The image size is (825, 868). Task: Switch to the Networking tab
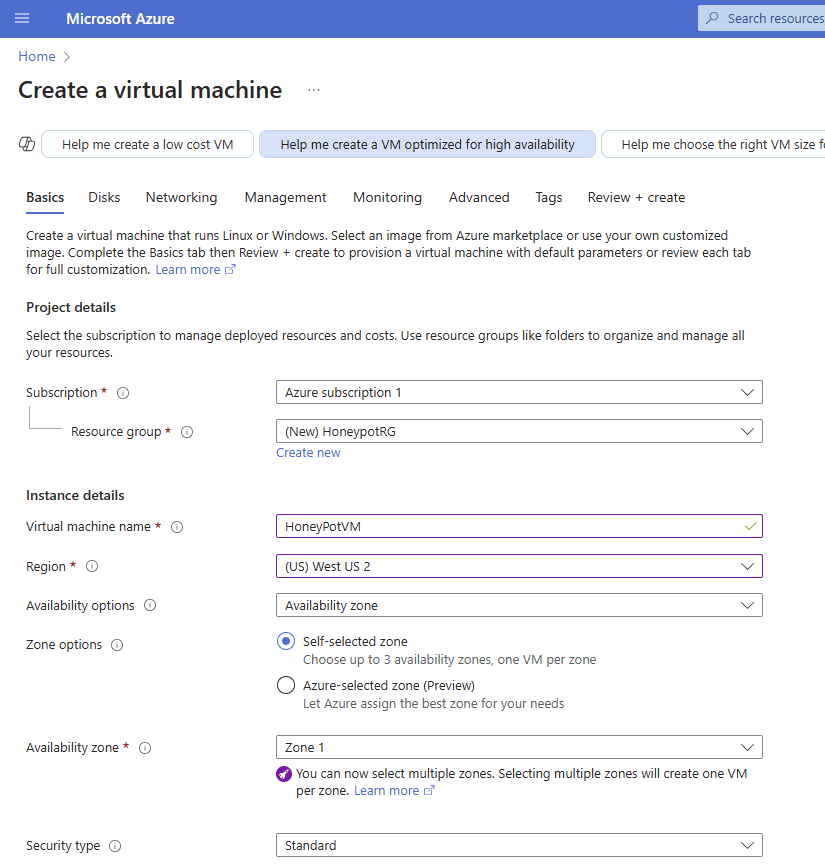click(x=182, y=198)
